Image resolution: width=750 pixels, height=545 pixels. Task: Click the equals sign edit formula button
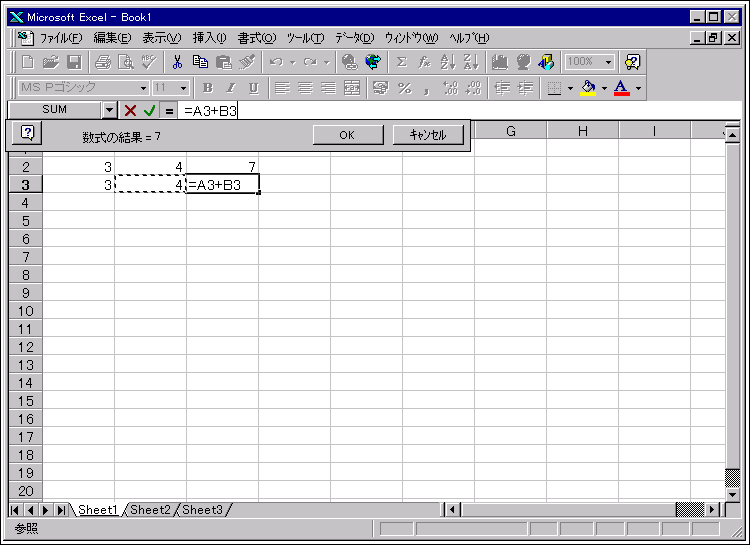[x=169, y=110]
